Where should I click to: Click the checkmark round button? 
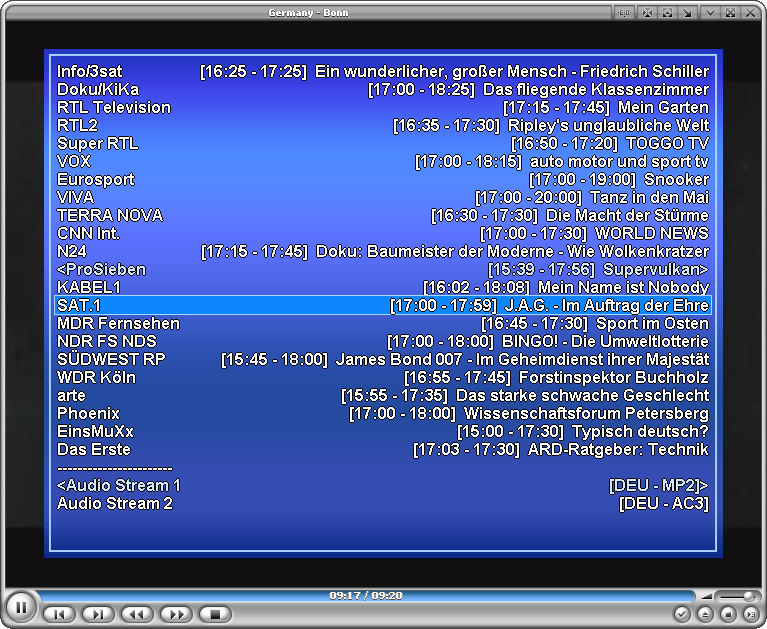coord(682,613)
